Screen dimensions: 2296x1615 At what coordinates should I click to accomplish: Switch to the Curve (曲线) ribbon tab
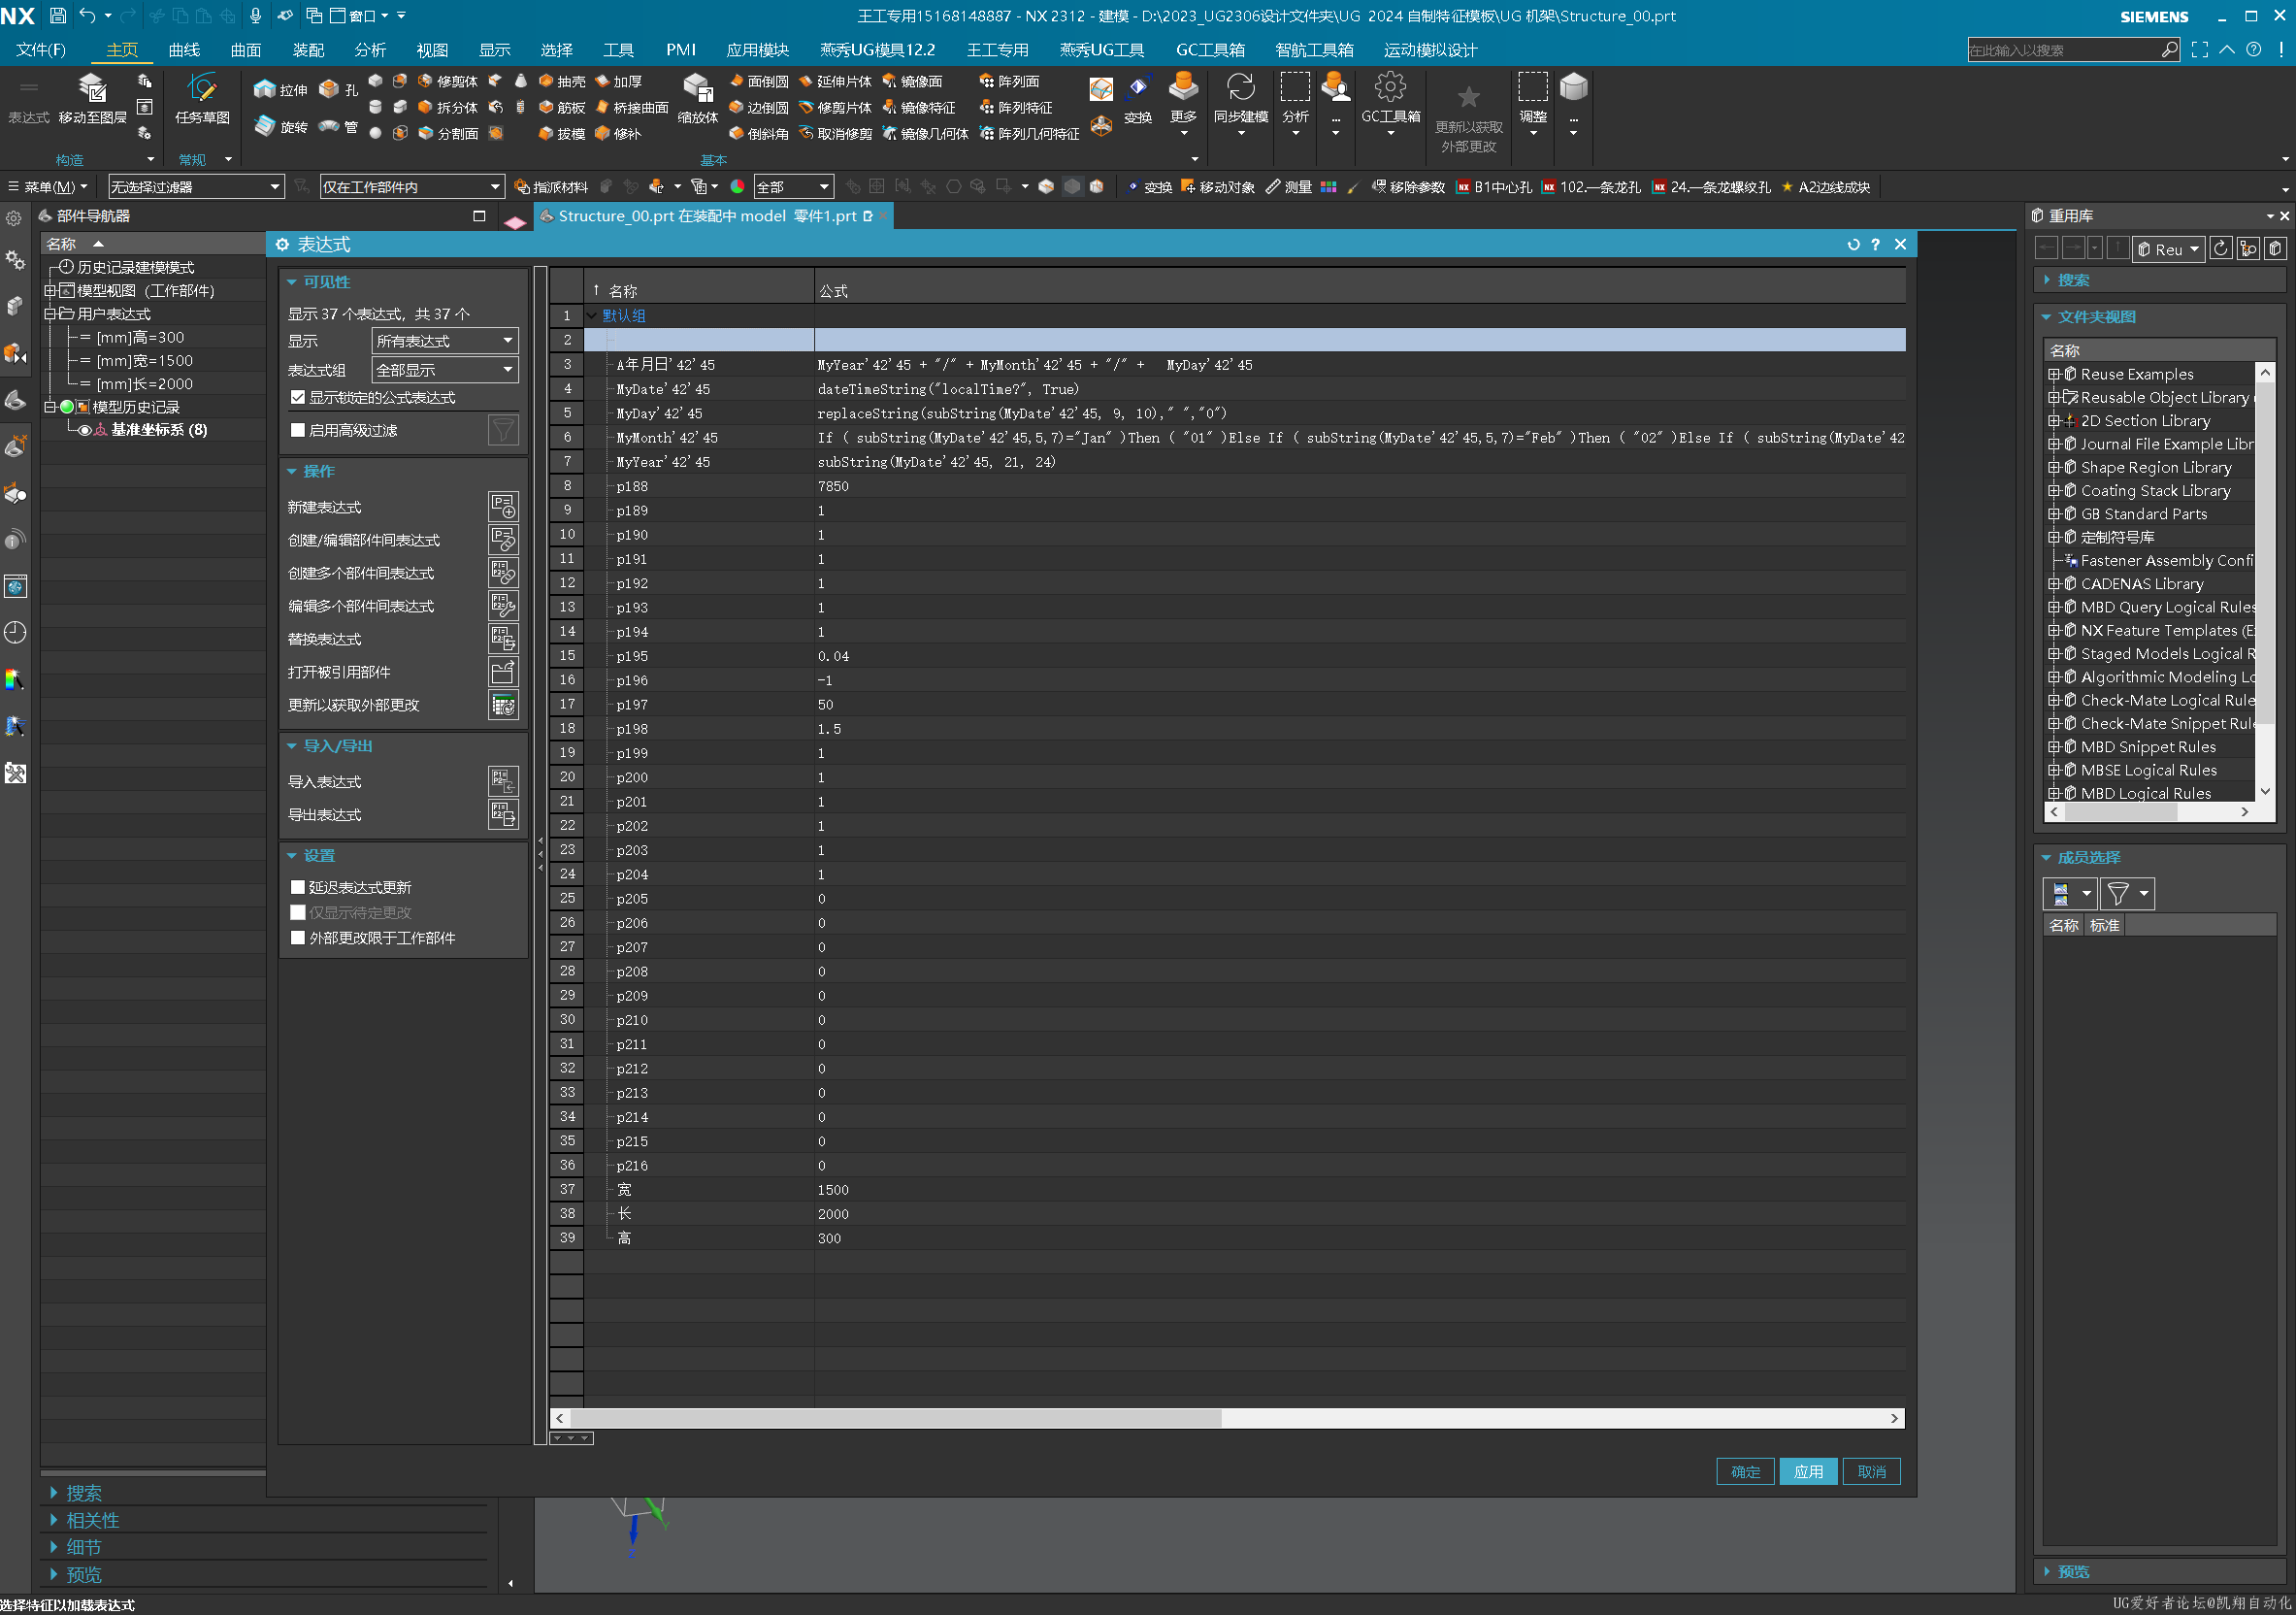(x=184, y=50)
